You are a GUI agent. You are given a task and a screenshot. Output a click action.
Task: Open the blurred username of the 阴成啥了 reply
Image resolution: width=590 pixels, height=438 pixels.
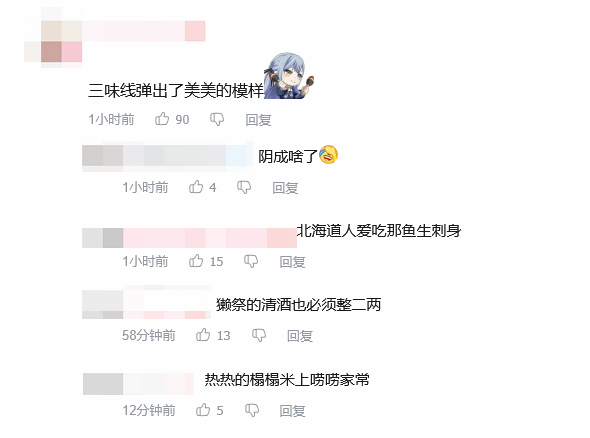(x=167, y=156)
